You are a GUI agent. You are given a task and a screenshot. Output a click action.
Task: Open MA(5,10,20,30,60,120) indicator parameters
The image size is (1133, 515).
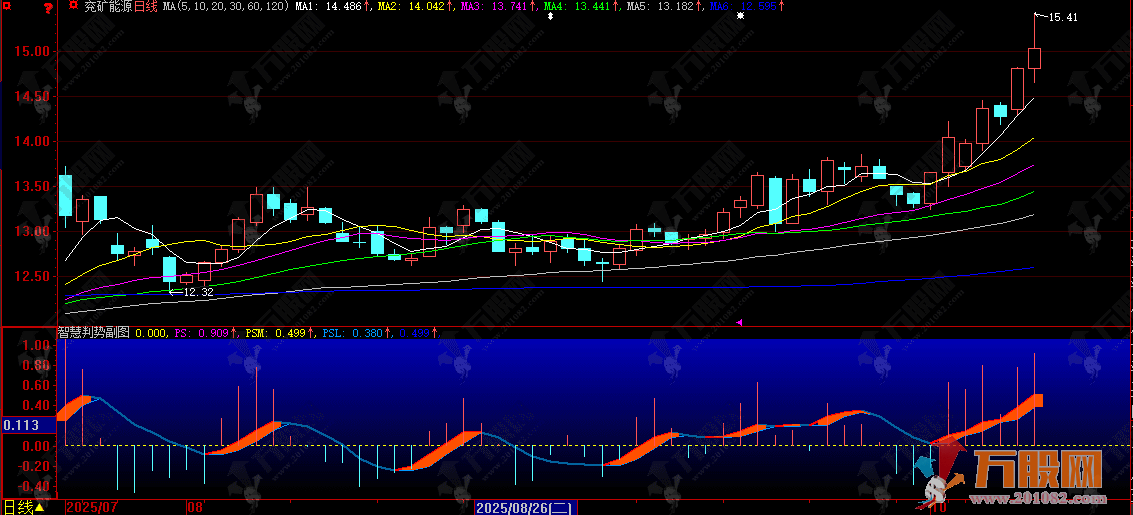pyautogui.click(x=226, y=7)
